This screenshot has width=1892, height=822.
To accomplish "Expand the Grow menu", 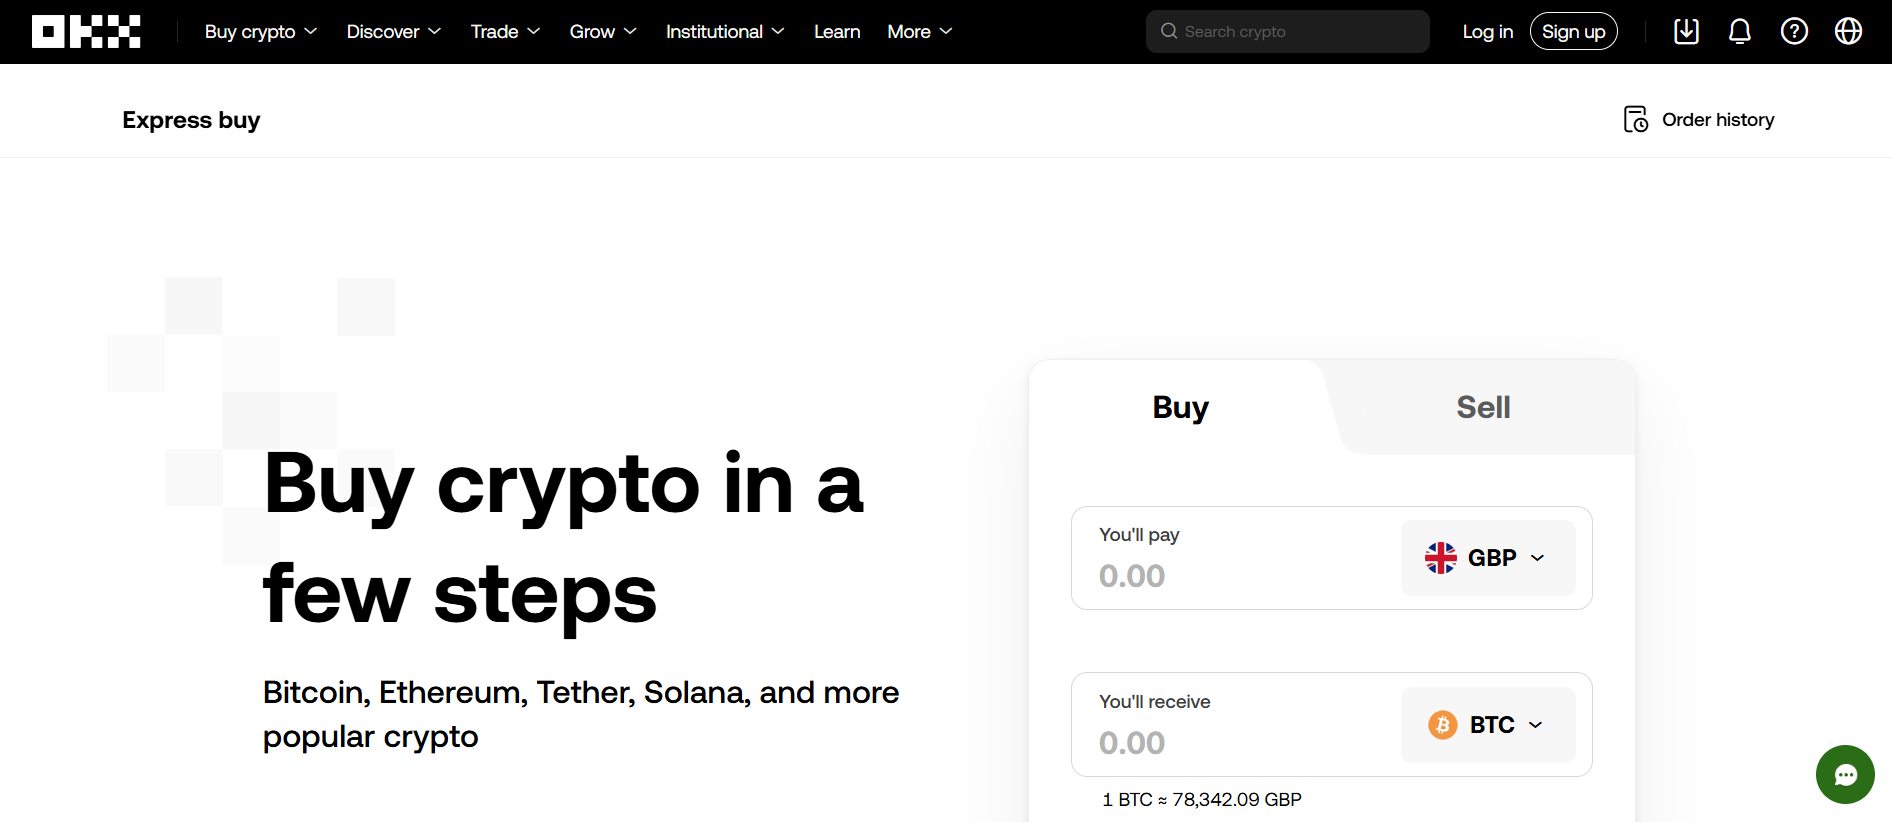I will 603,32.
